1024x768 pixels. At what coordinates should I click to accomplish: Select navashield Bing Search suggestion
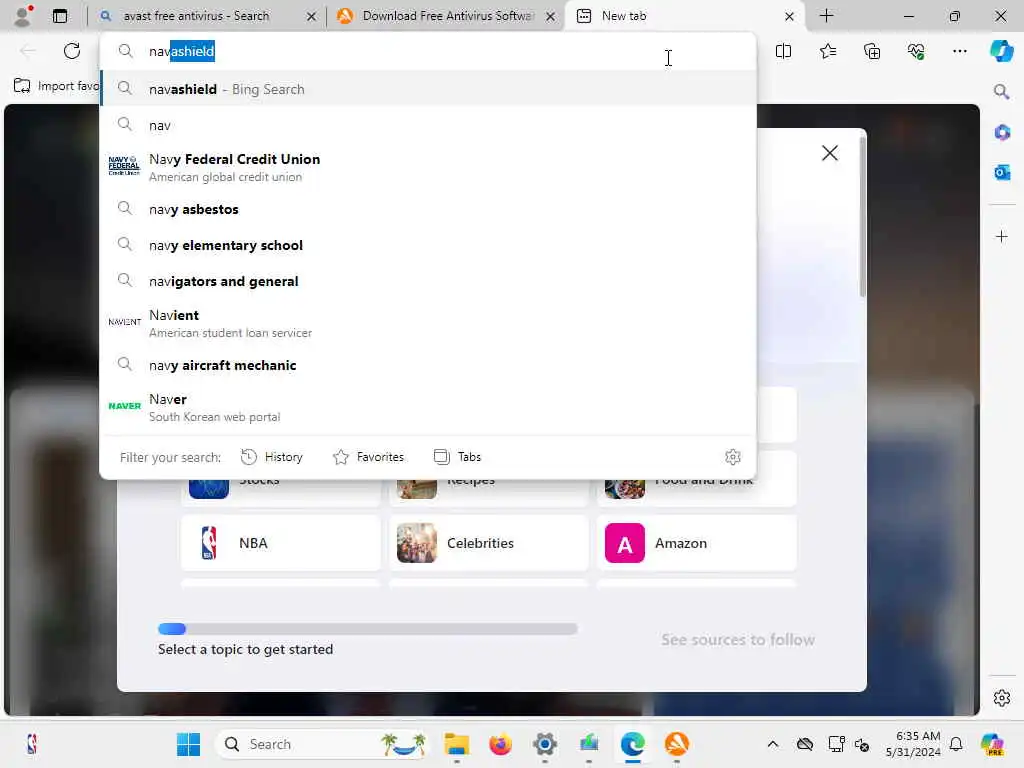click(428, 89)
